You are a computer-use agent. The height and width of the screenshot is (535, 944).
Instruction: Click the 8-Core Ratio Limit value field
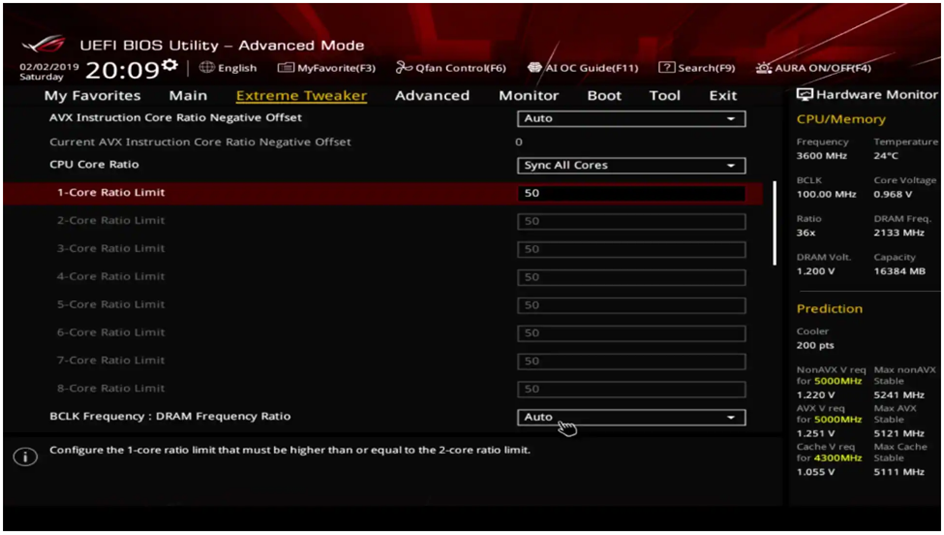pyautogui.click(x=631, y=389)
